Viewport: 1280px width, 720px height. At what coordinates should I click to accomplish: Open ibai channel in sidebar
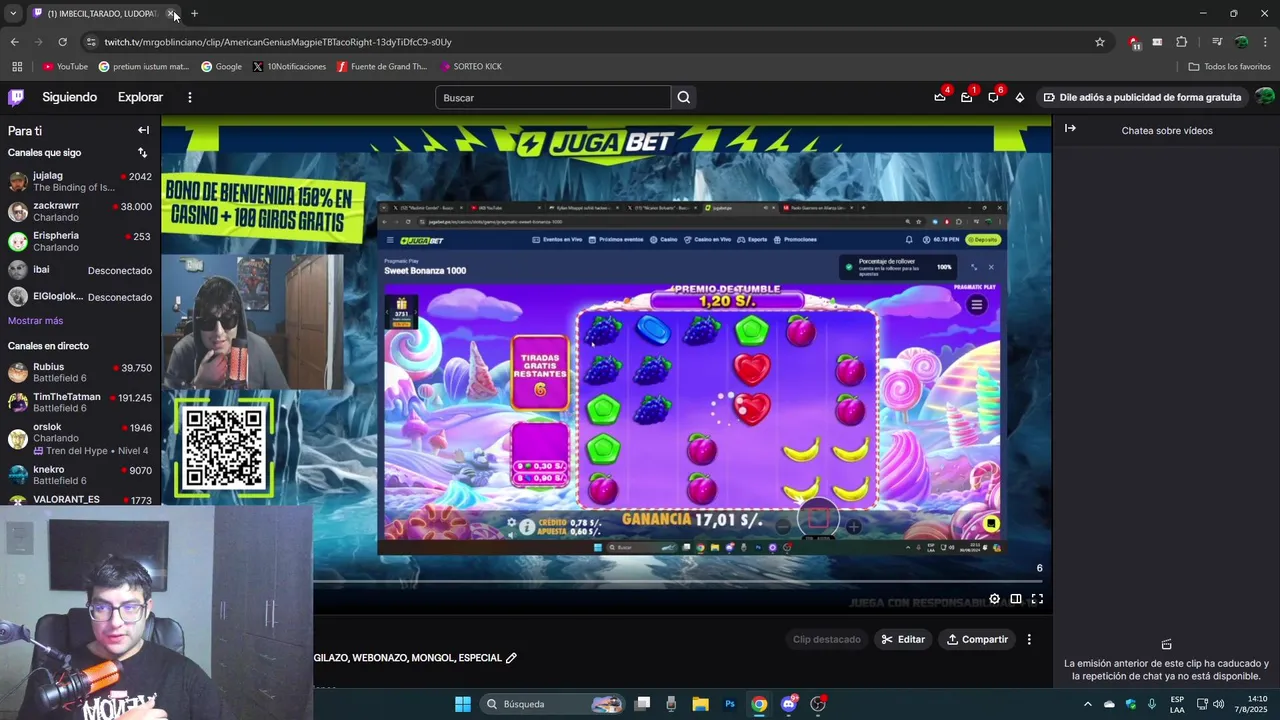[80, 270]
